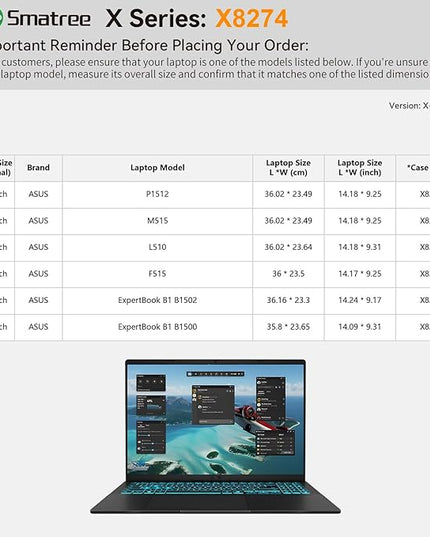This screenshot has width=430, height=537.
Task: Select the "P1512" model cell
Action: [157, 194]
